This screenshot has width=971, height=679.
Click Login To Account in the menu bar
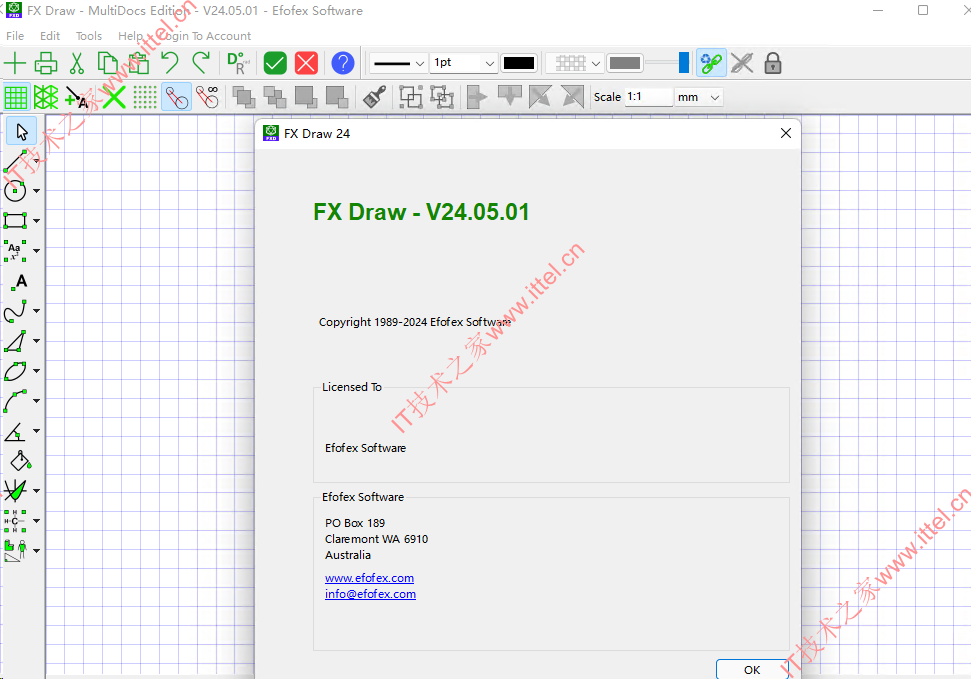(x=205, y=36)
